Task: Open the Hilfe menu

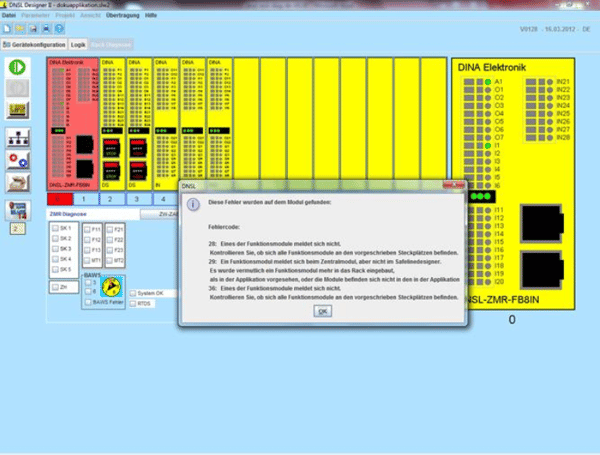Action: click(x=150, y=17)
